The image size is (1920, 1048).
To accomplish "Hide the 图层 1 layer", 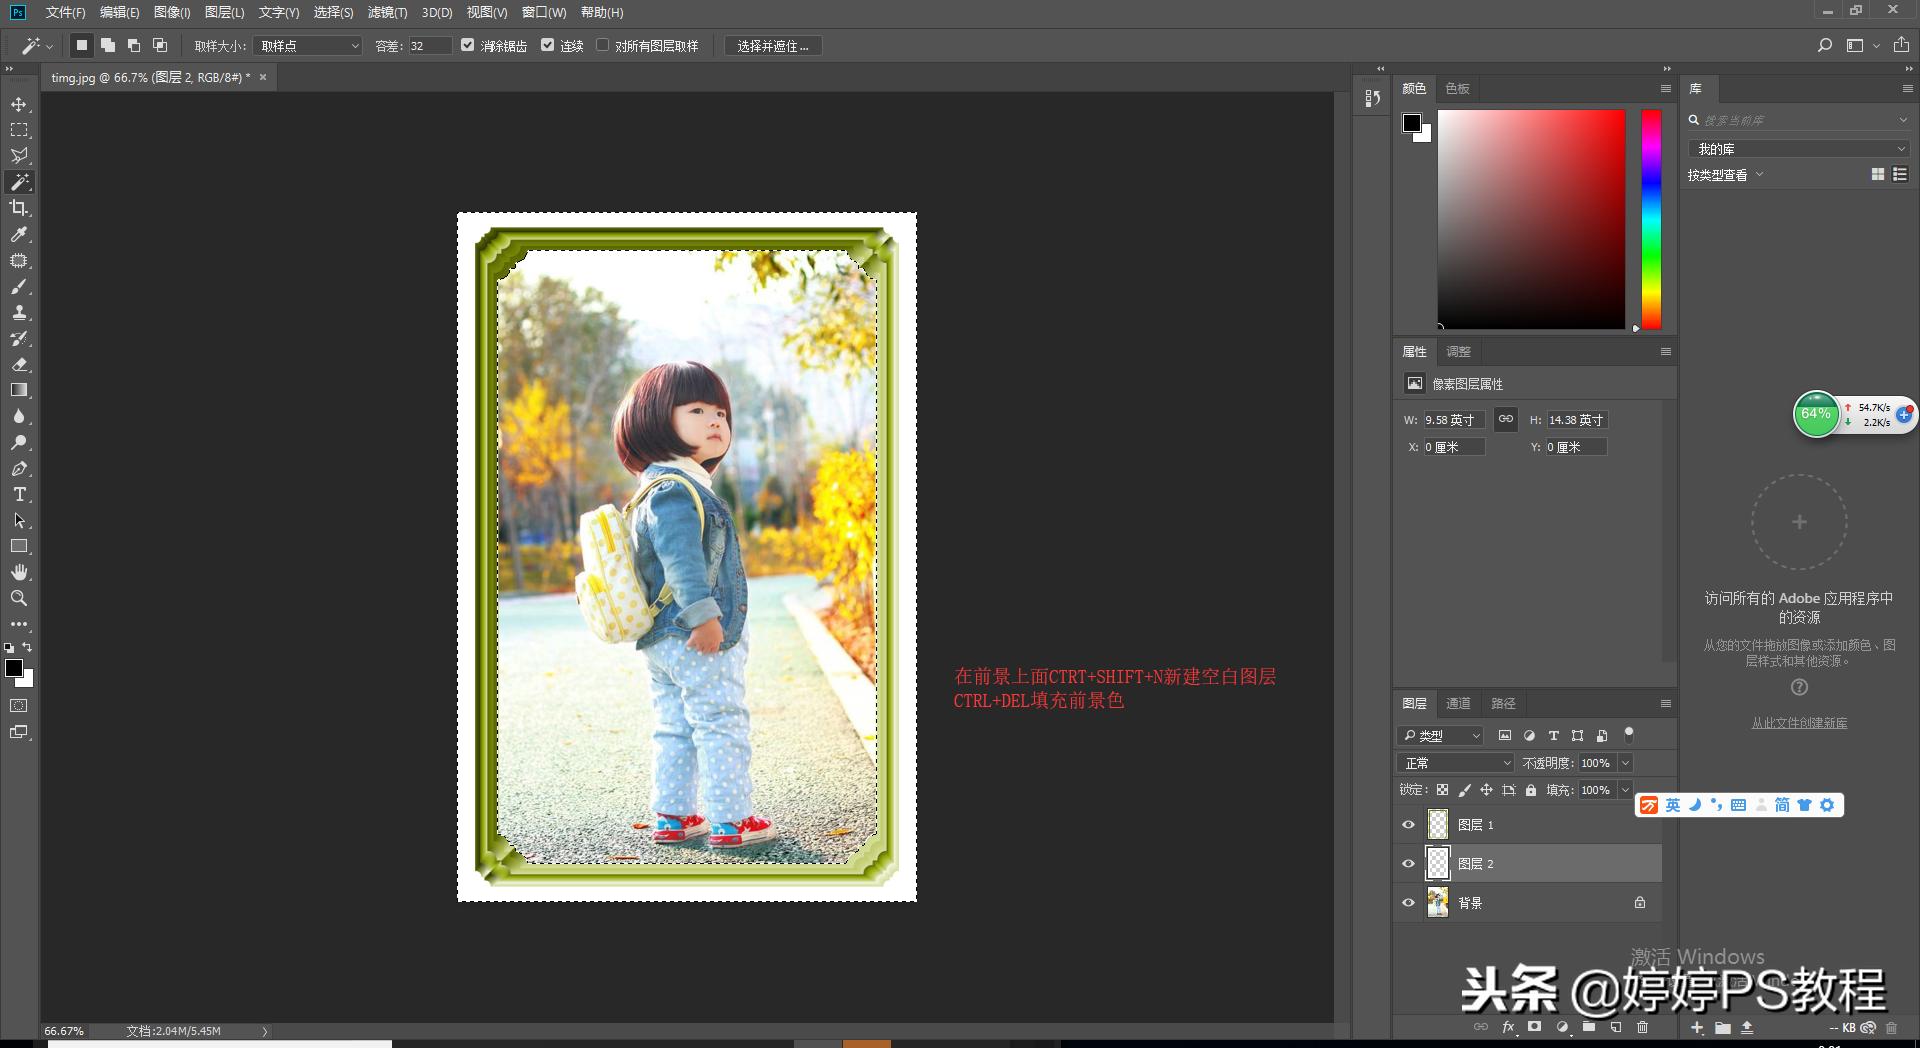I will (x=1409, y=824).
